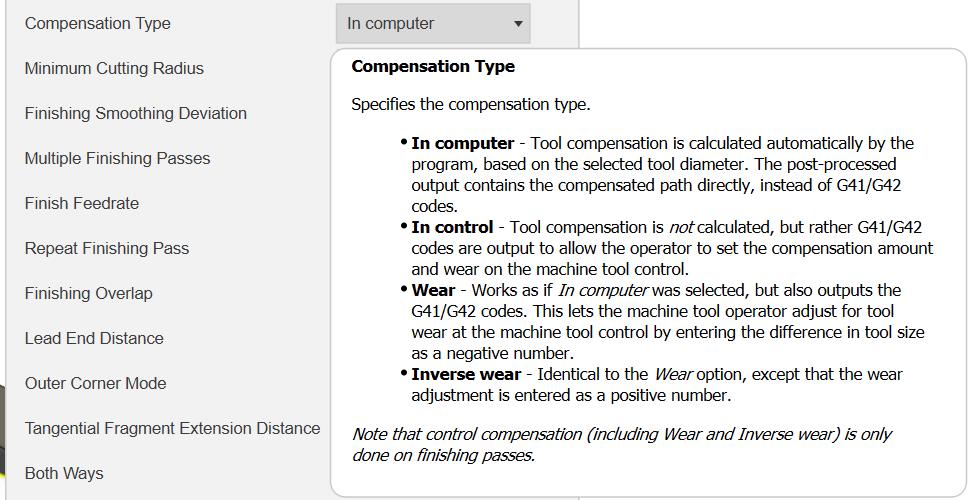Select the Minimum Cutting Radius parameter row

114,68
